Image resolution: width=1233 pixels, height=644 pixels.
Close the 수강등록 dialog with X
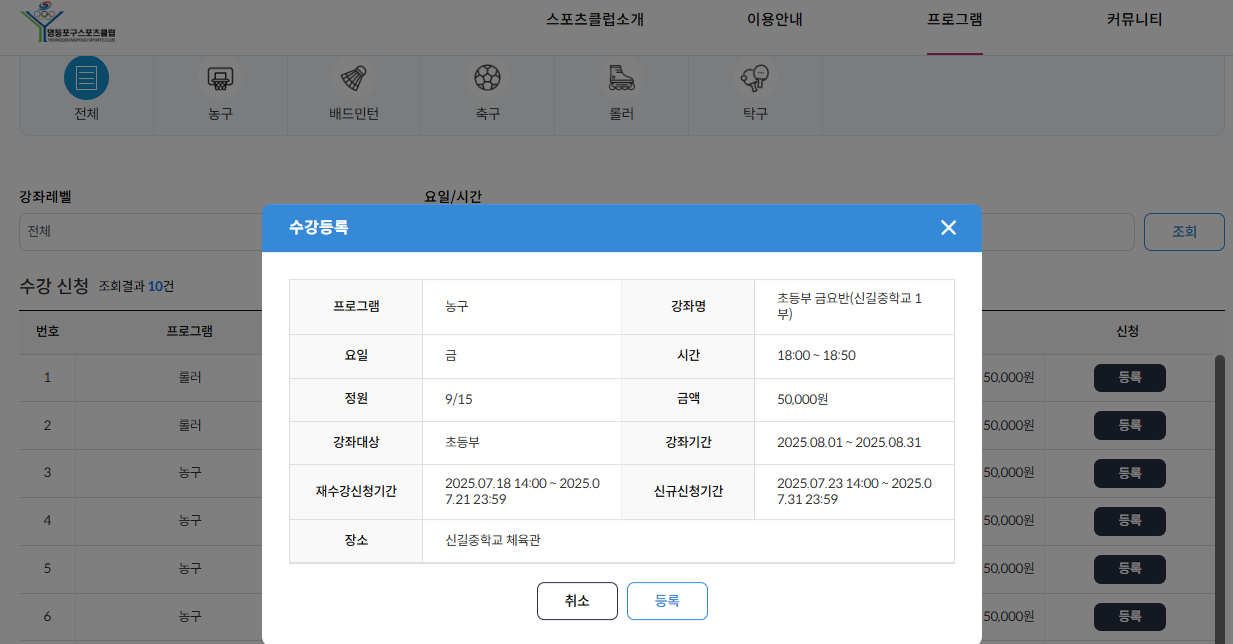(948, 228)
